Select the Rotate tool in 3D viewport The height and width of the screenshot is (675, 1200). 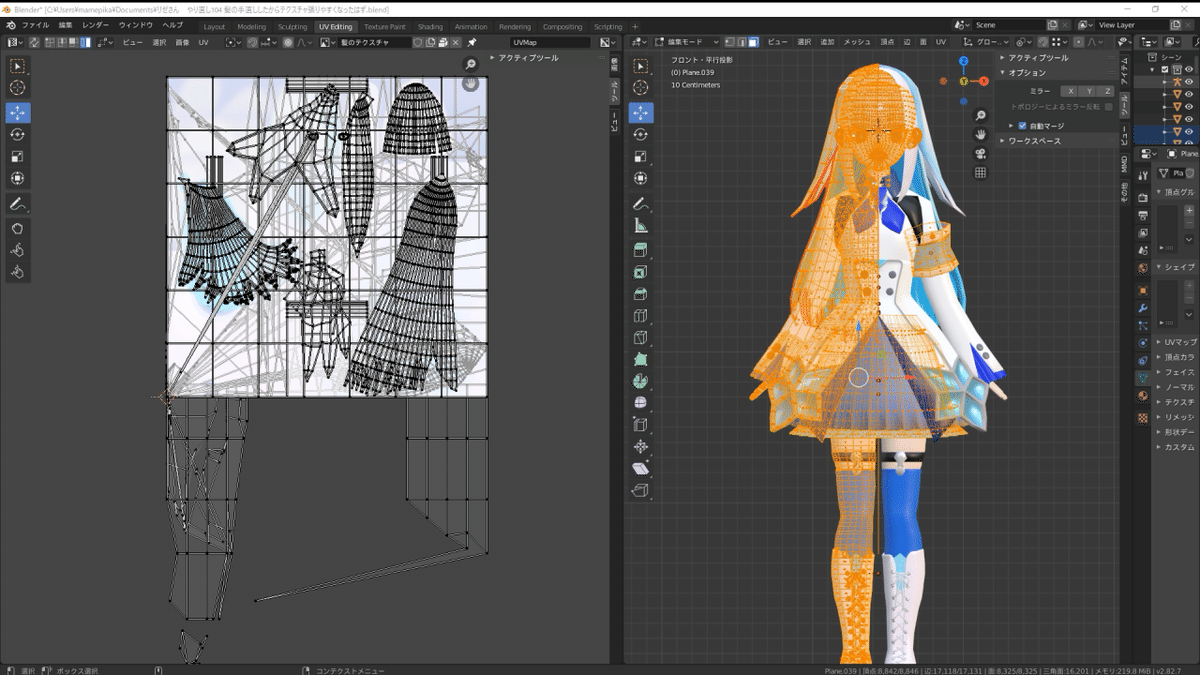tap(640, 135)
